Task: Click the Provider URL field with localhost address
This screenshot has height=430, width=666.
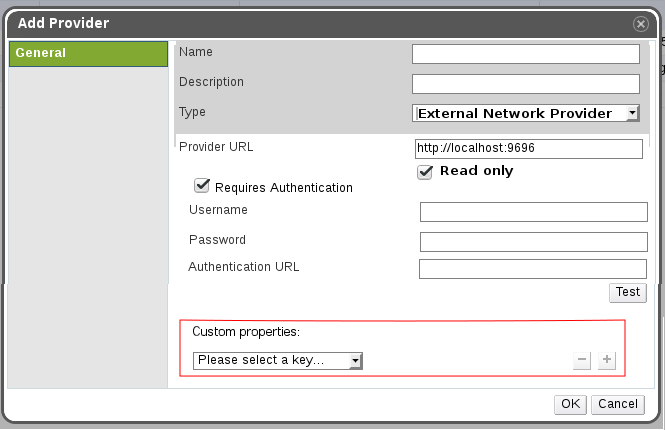Action: 527,149
